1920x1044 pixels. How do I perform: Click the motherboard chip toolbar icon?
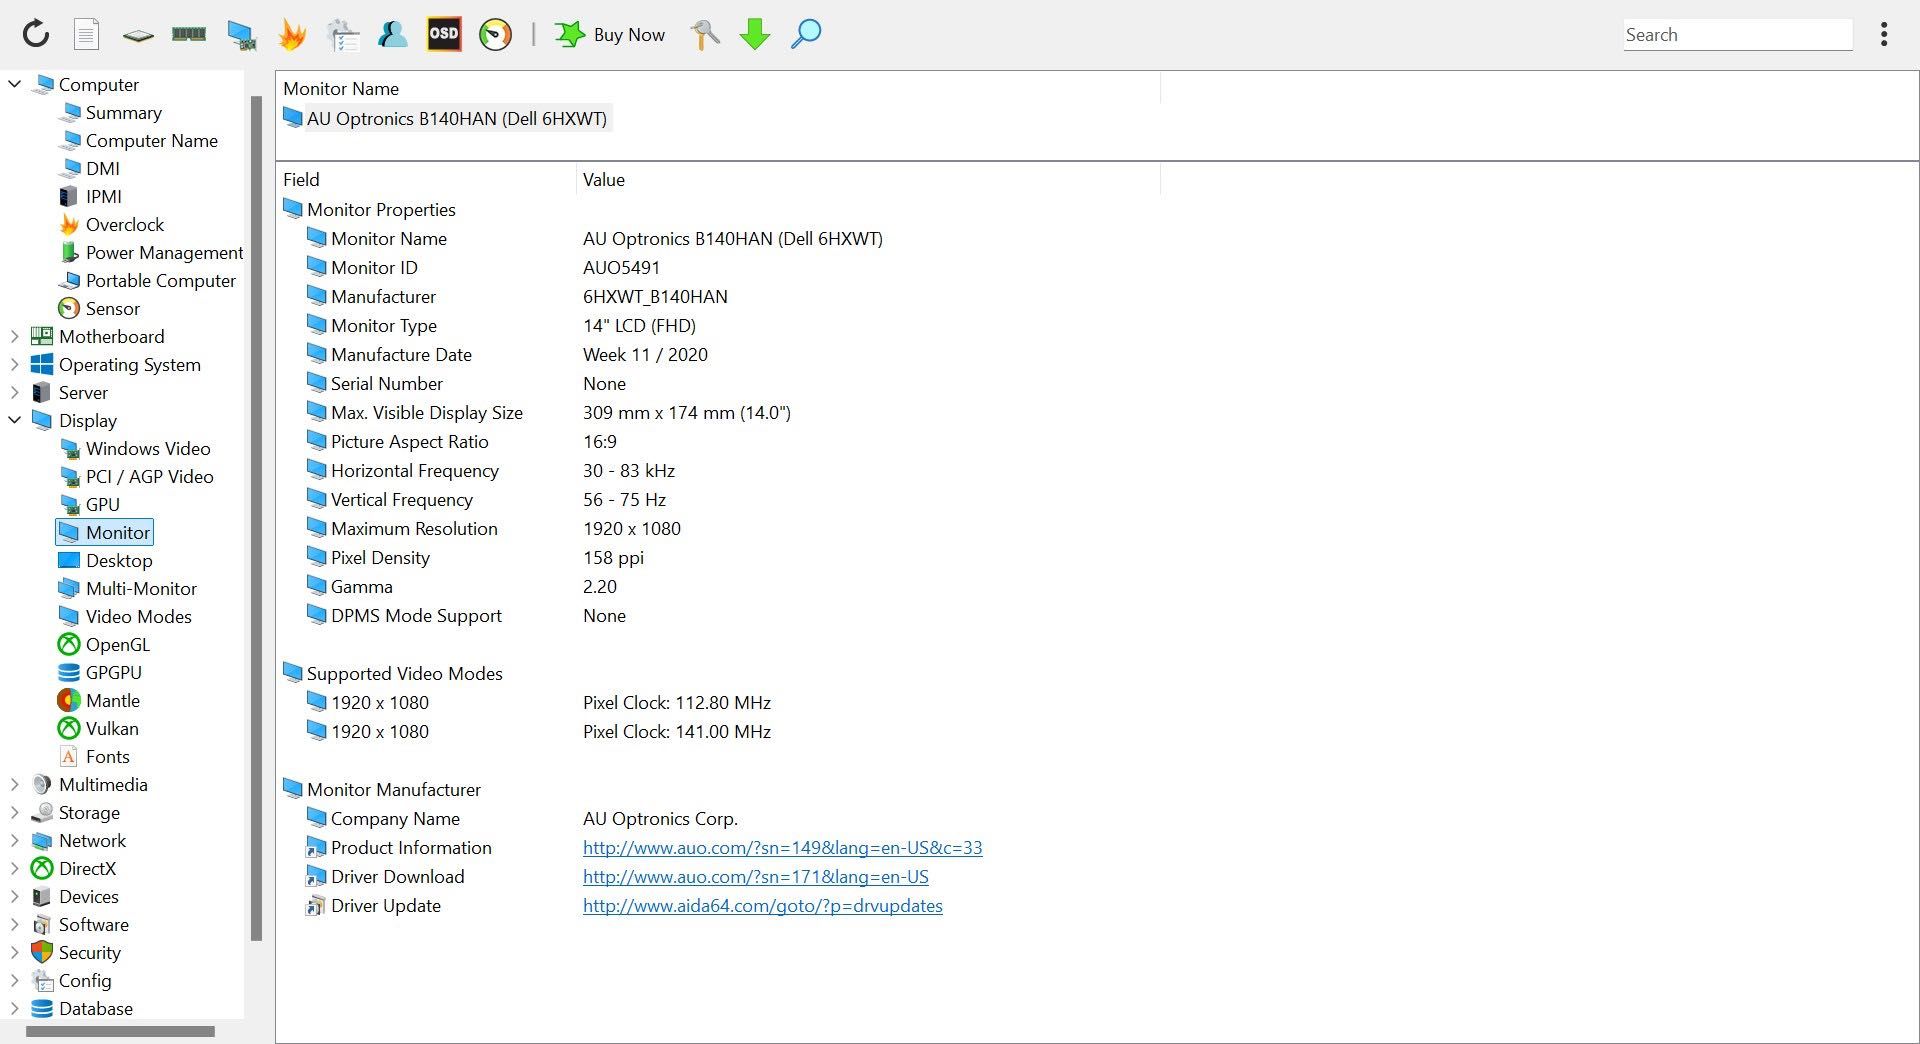pos(138,35)
